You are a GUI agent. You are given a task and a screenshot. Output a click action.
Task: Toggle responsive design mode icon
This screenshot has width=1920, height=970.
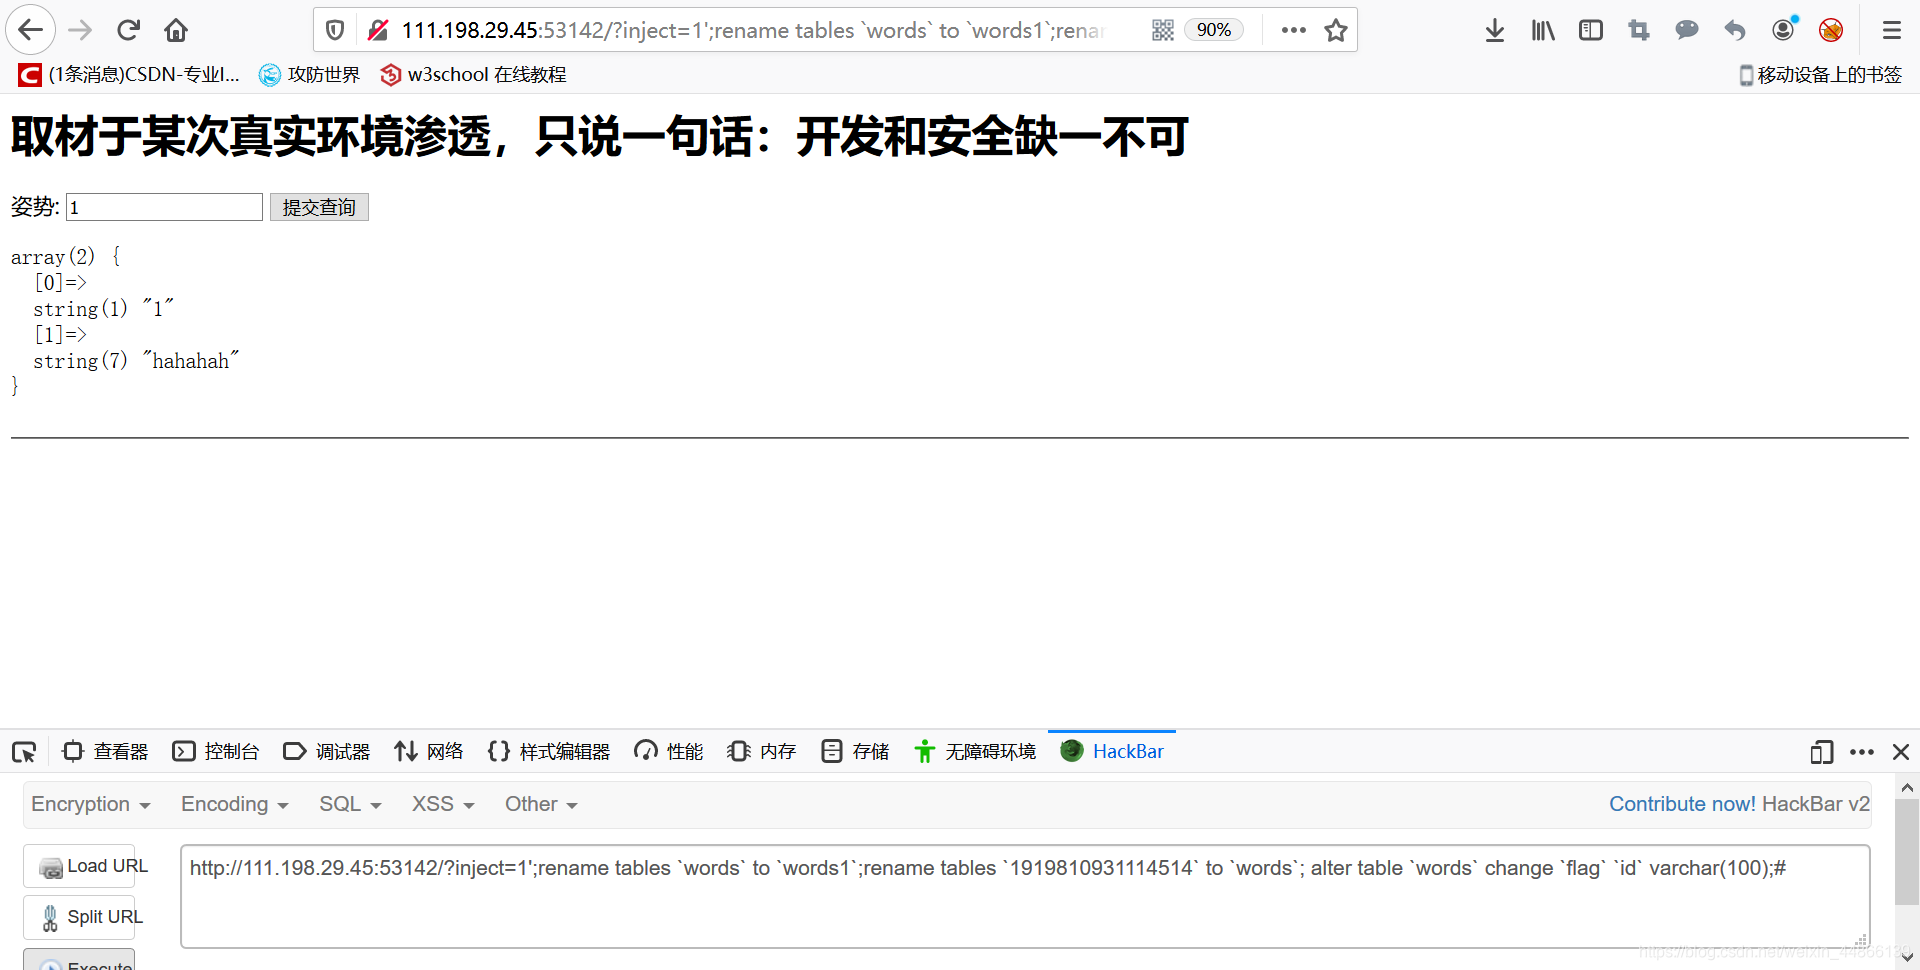1821,751
